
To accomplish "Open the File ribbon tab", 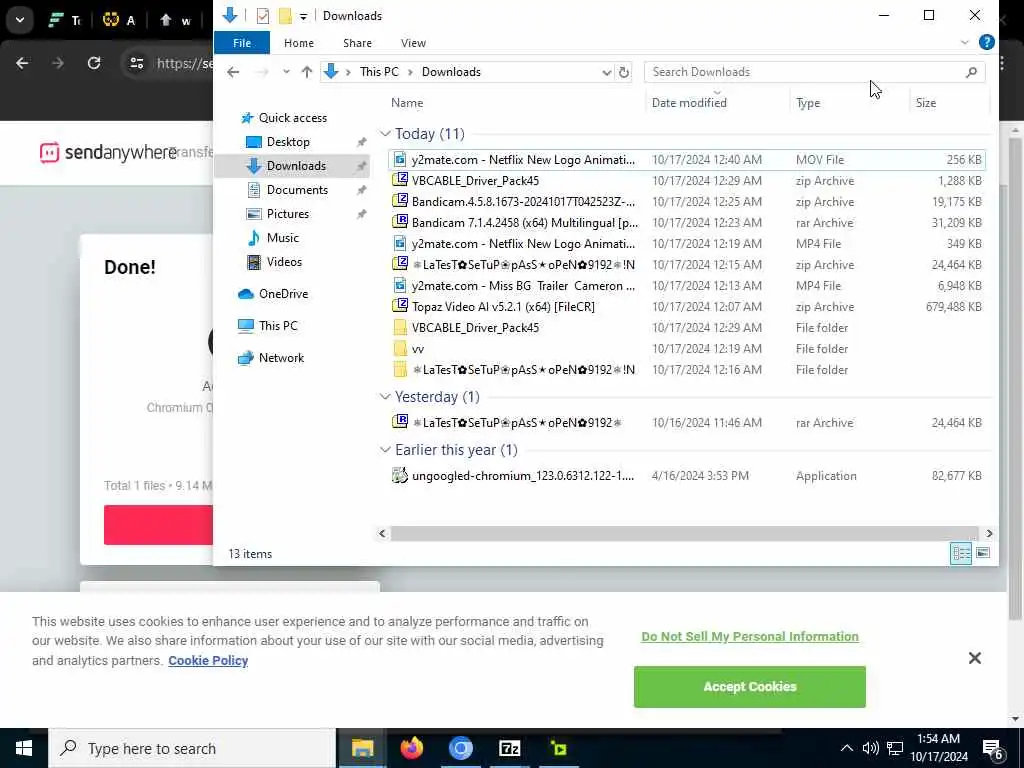I will point(242,43).
